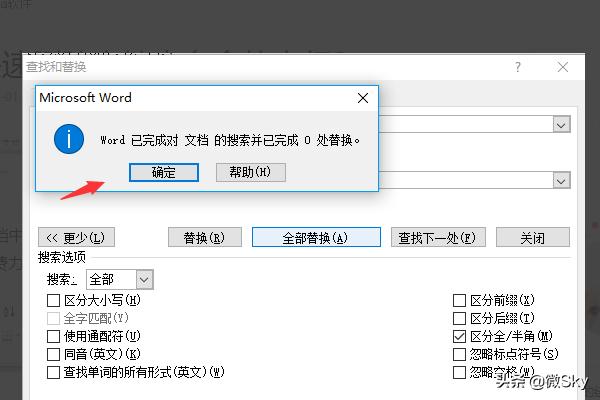Expand the replace text field dropdown arrow

click(561, 180)
